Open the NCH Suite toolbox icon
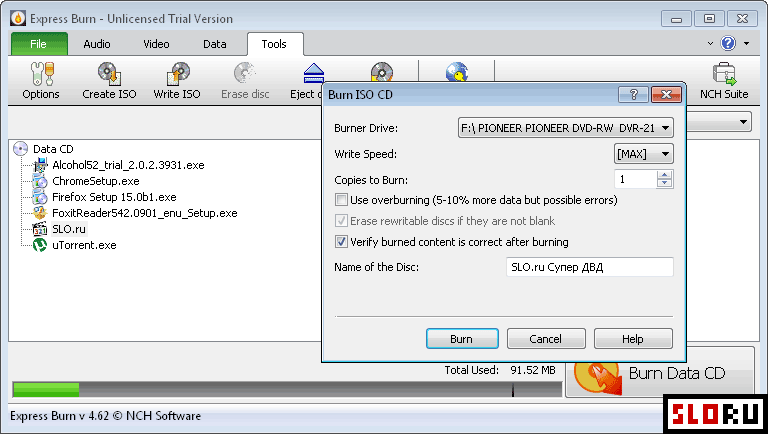 724,73
